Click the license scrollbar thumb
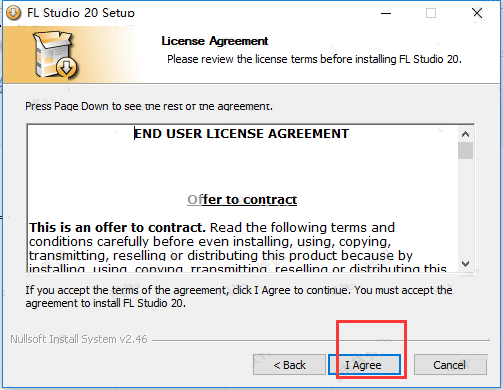503x390 pixels. (x=465, y=151)
